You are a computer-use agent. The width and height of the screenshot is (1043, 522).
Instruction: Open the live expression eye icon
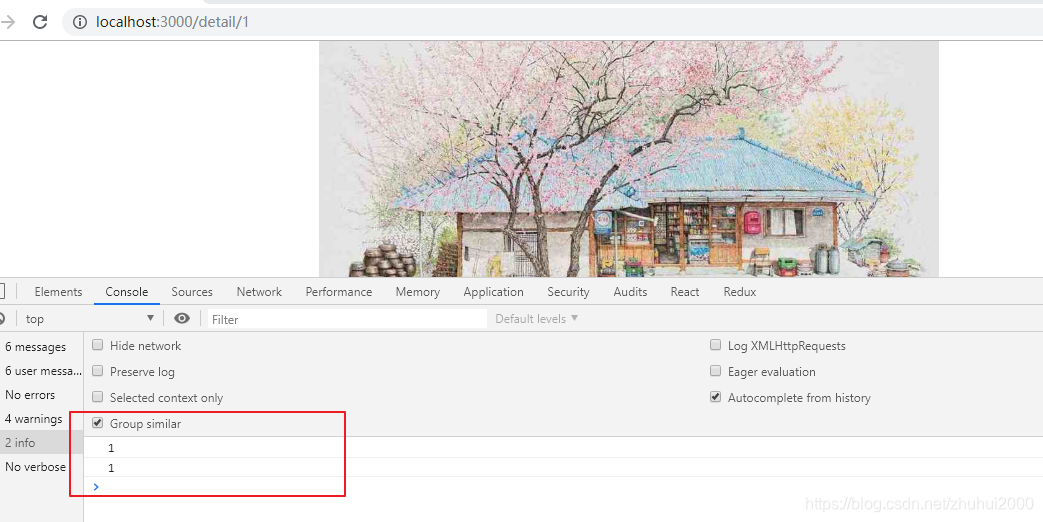(x=182, y=319)
